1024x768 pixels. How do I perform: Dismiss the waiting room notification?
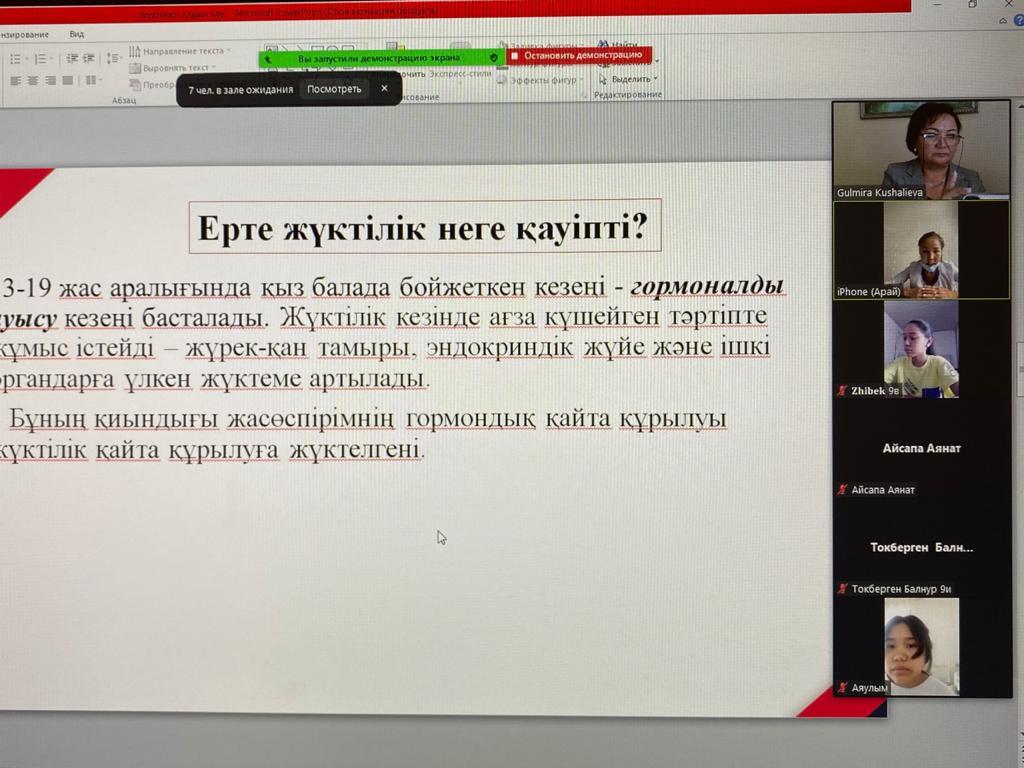[x=384, y=89]
